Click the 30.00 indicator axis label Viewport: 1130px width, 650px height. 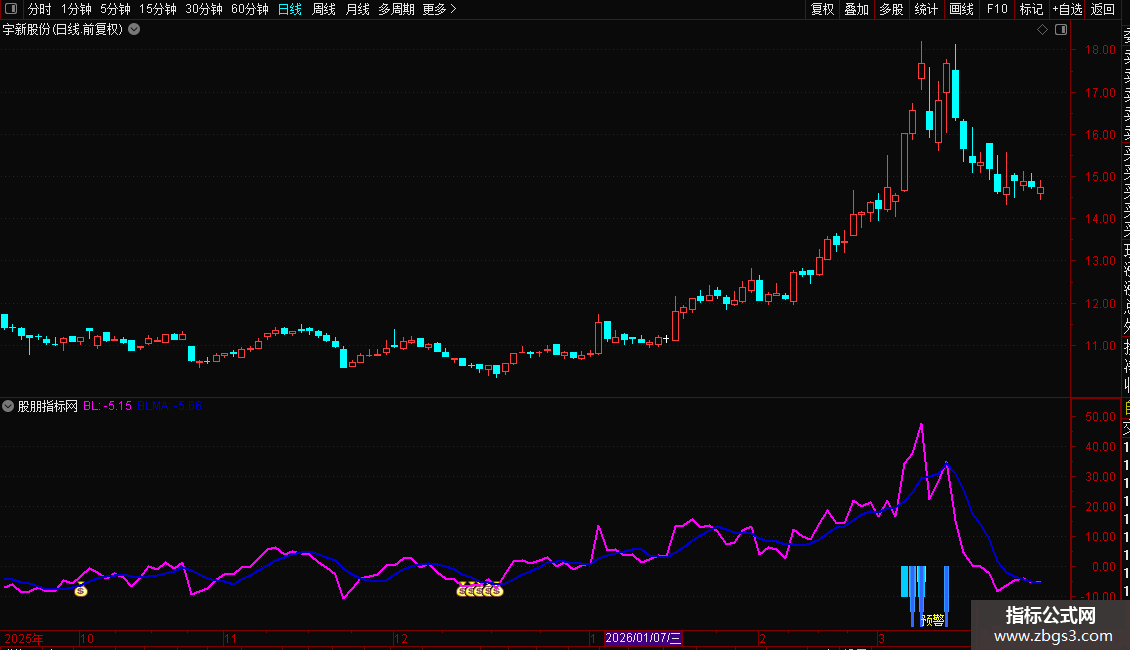[1100, 476]
